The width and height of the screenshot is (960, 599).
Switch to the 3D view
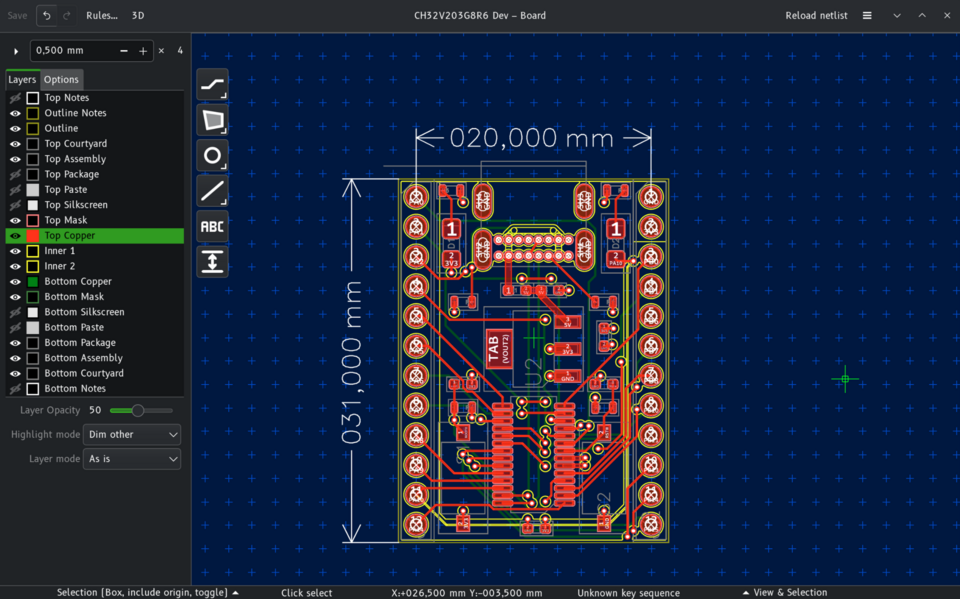[138, 15]
